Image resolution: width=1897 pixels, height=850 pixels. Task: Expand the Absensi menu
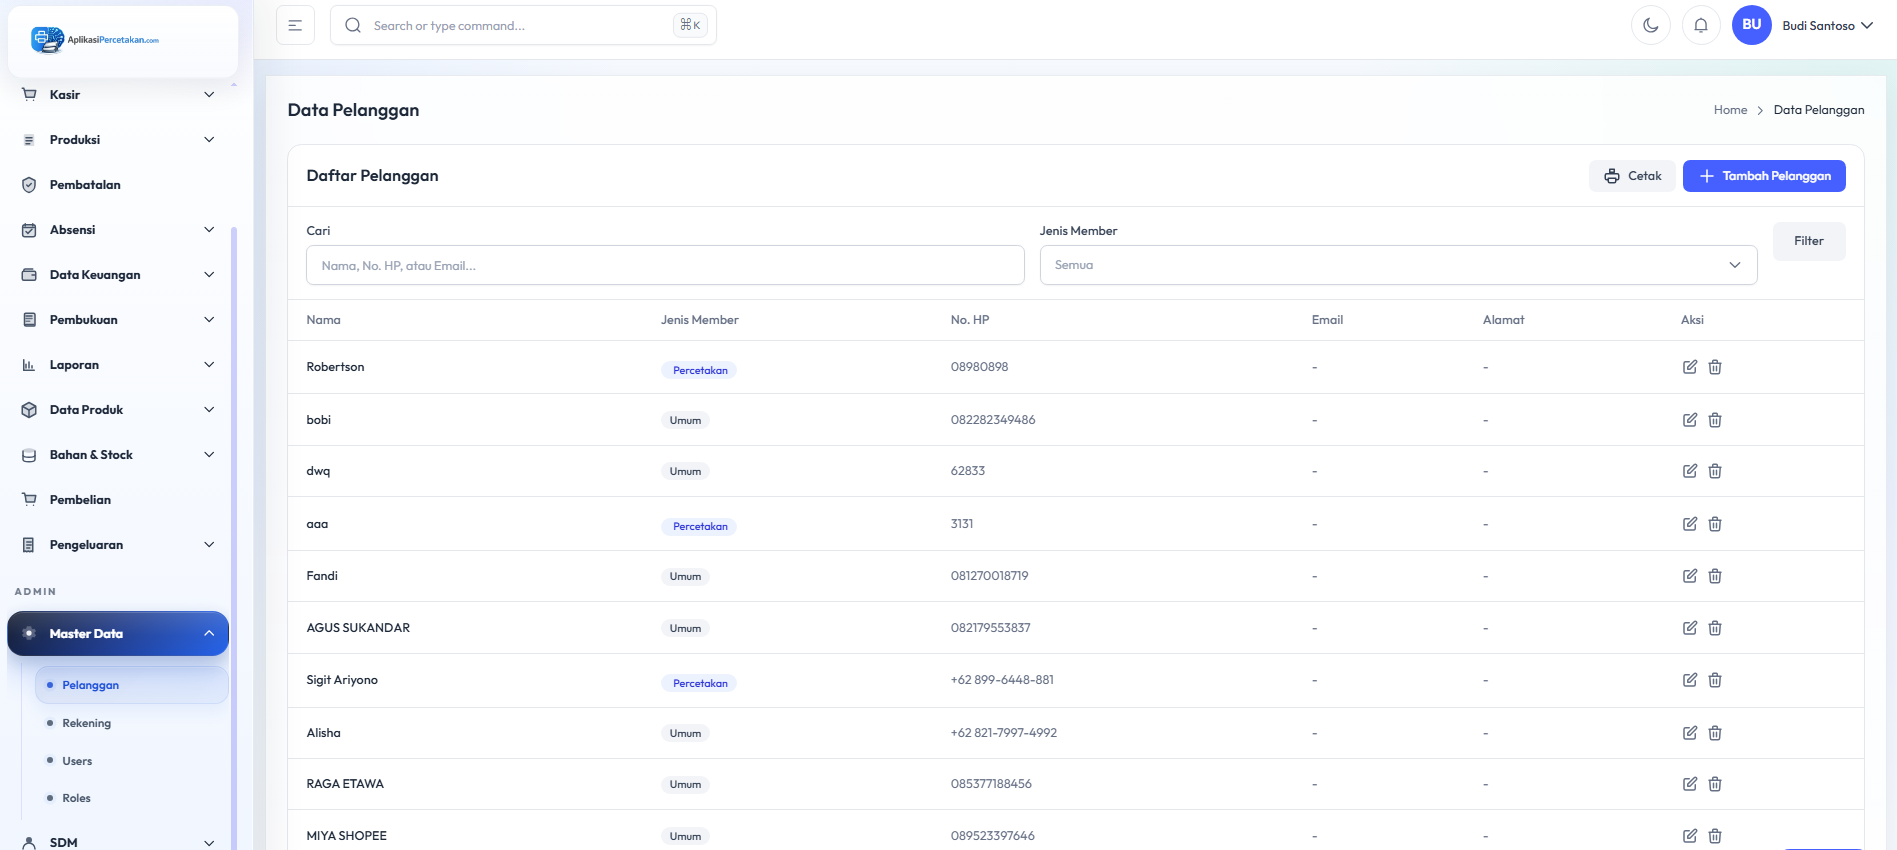tap(118, 230)
